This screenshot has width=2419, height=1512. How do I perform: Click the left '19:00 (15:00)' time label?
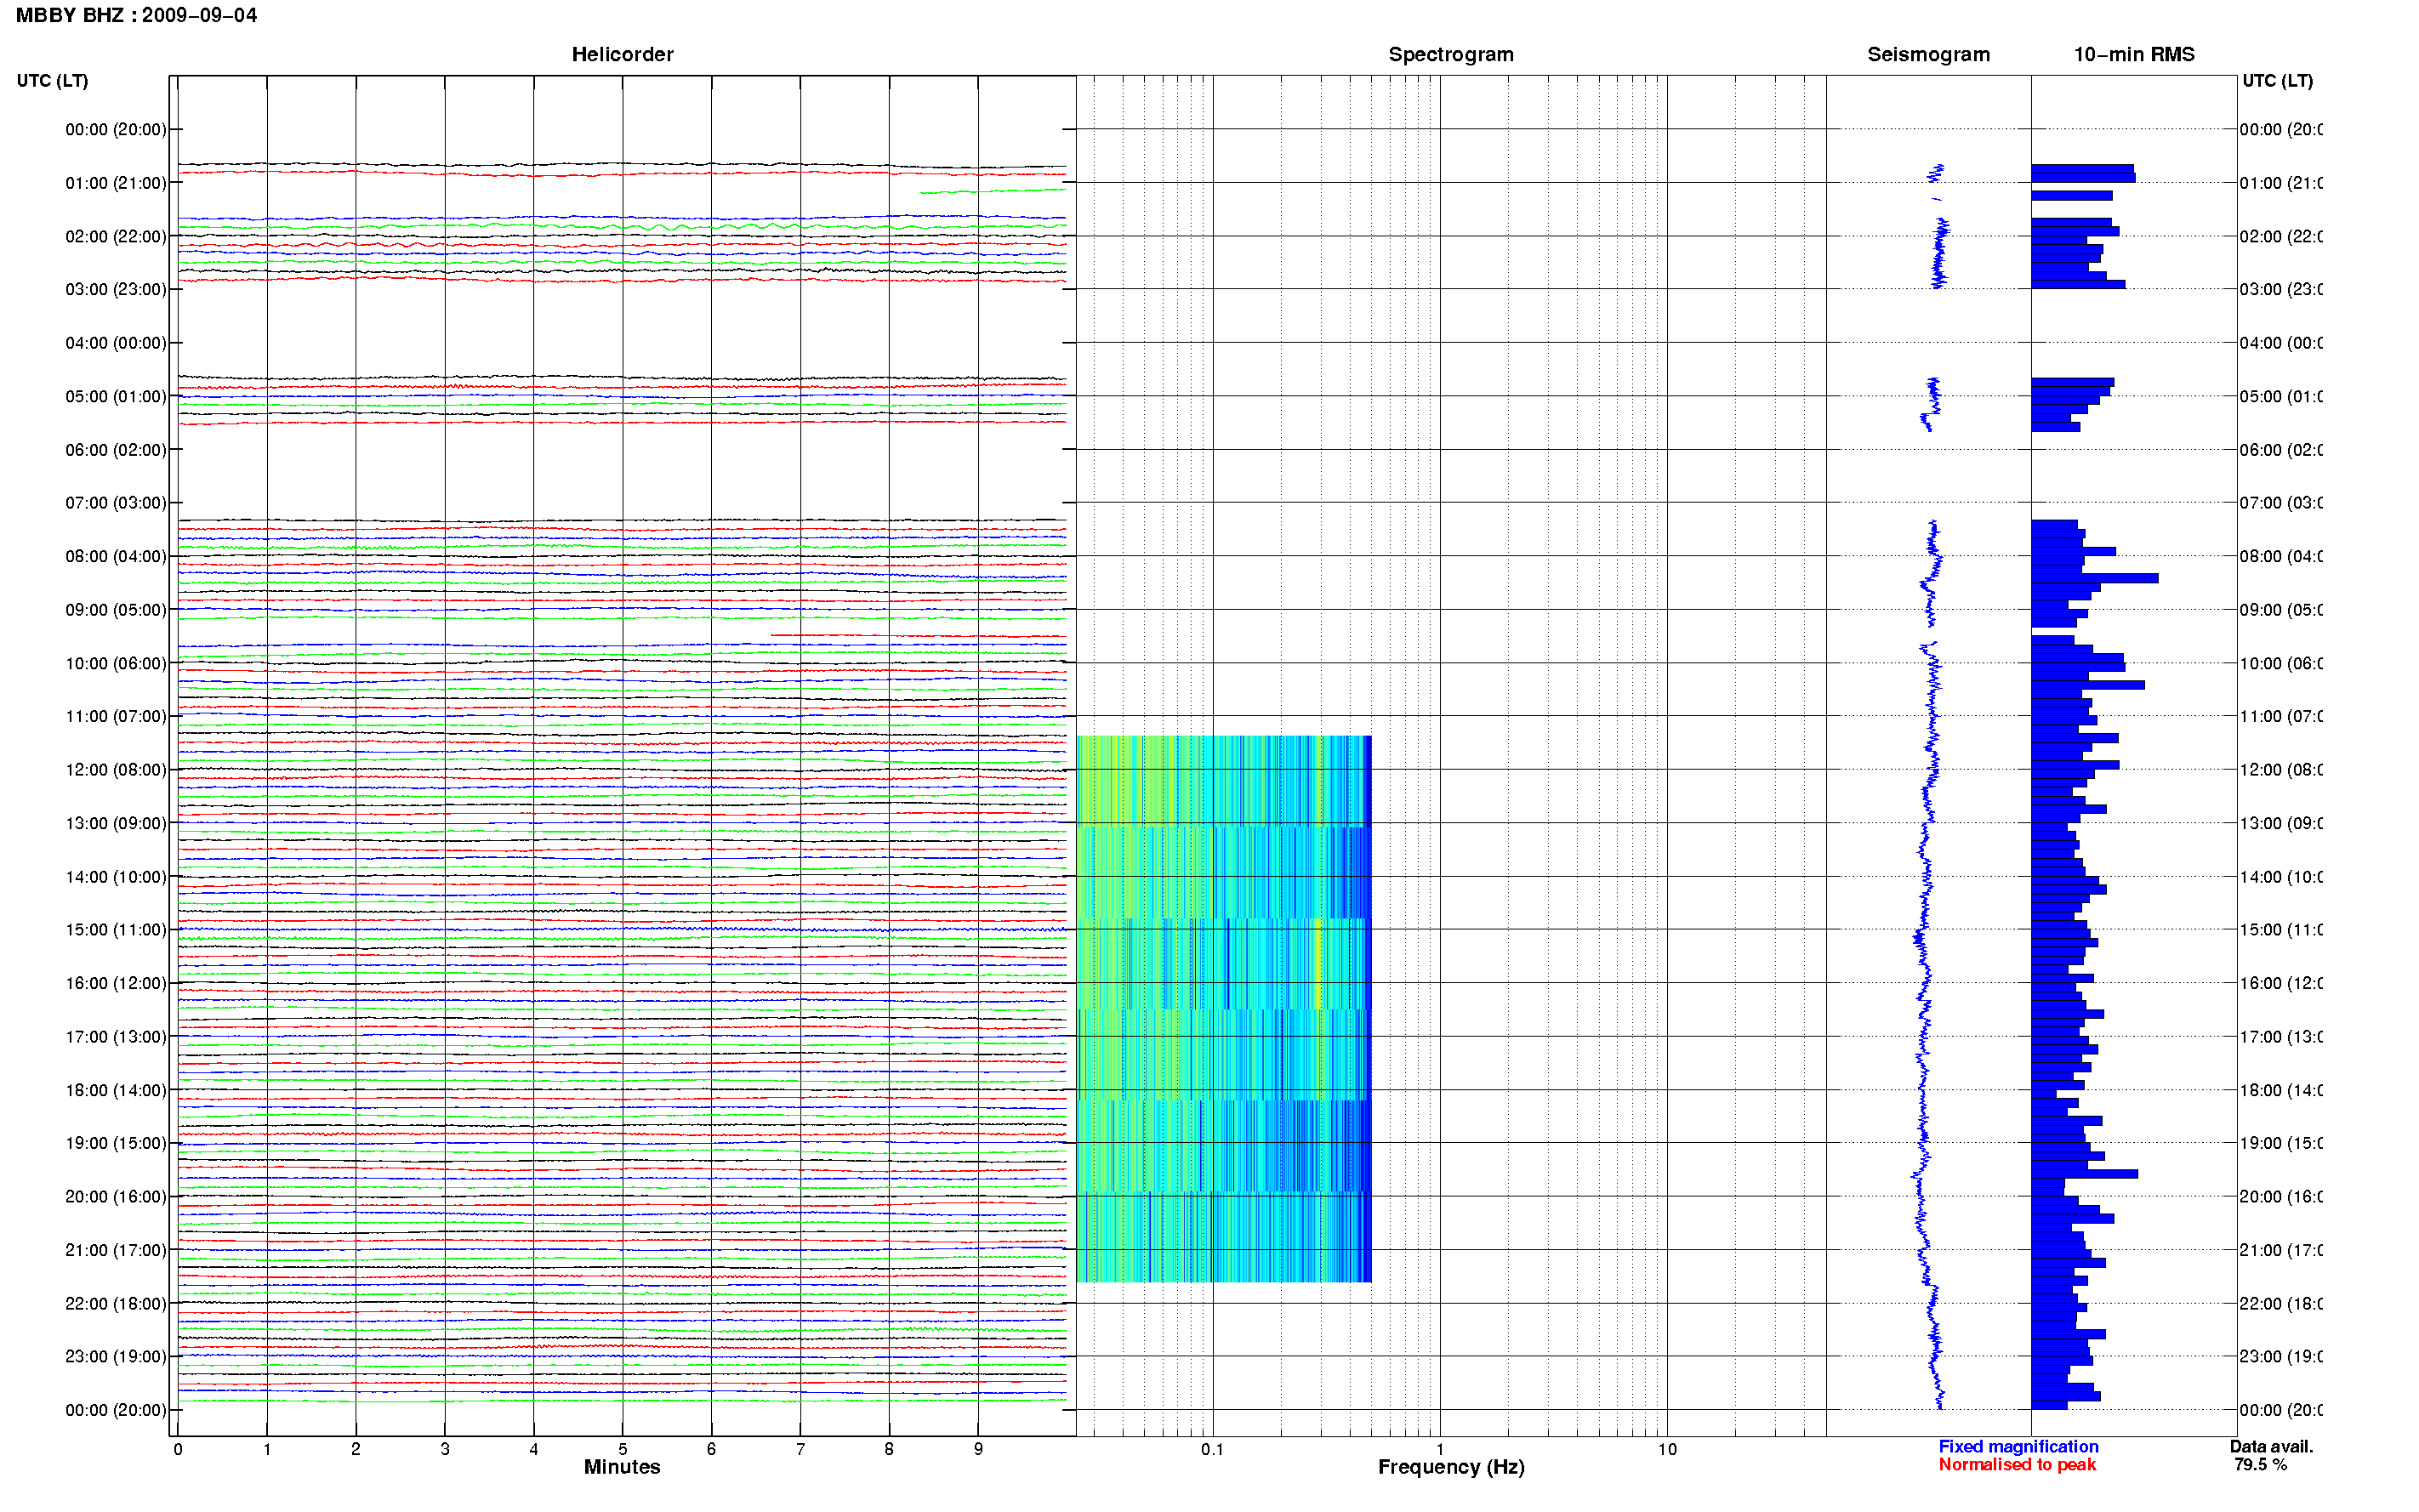[116, 1143]
